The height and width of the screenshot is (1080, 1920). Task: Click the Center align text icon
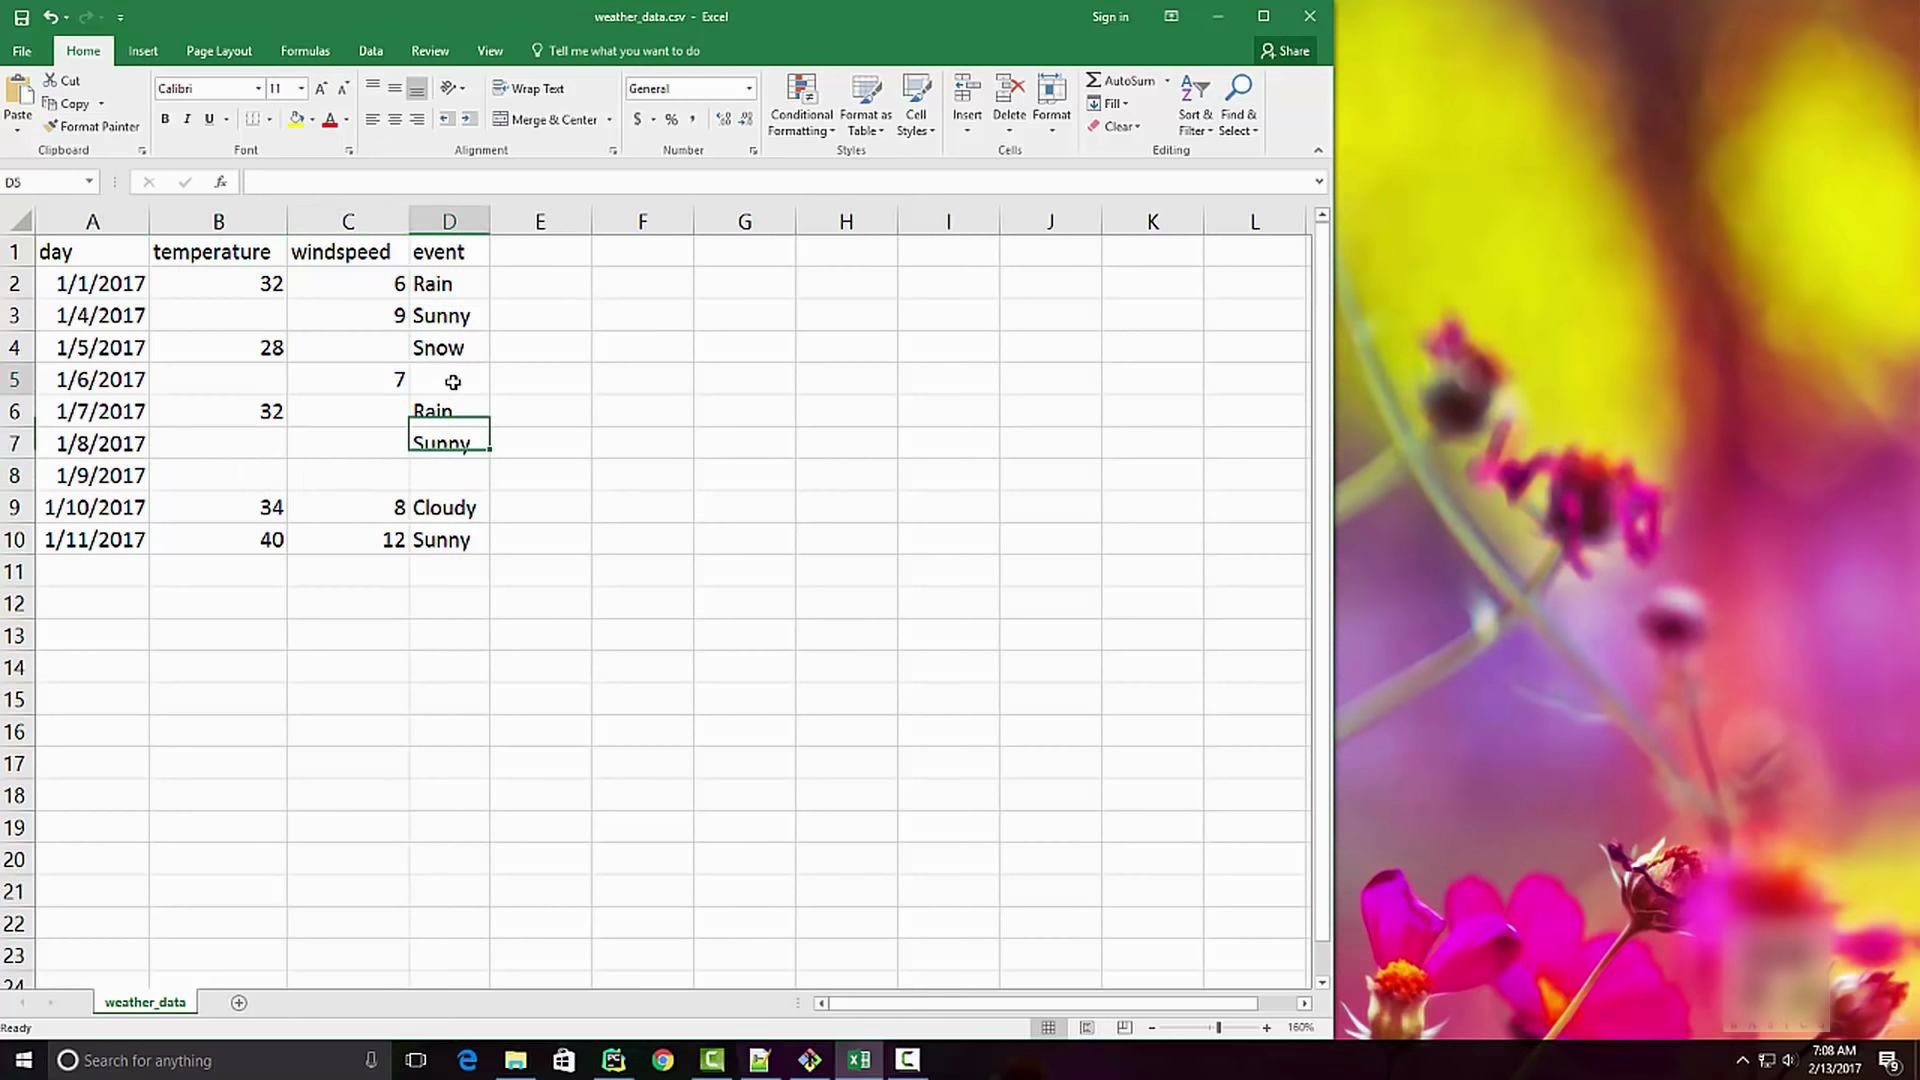click(395, 119)
